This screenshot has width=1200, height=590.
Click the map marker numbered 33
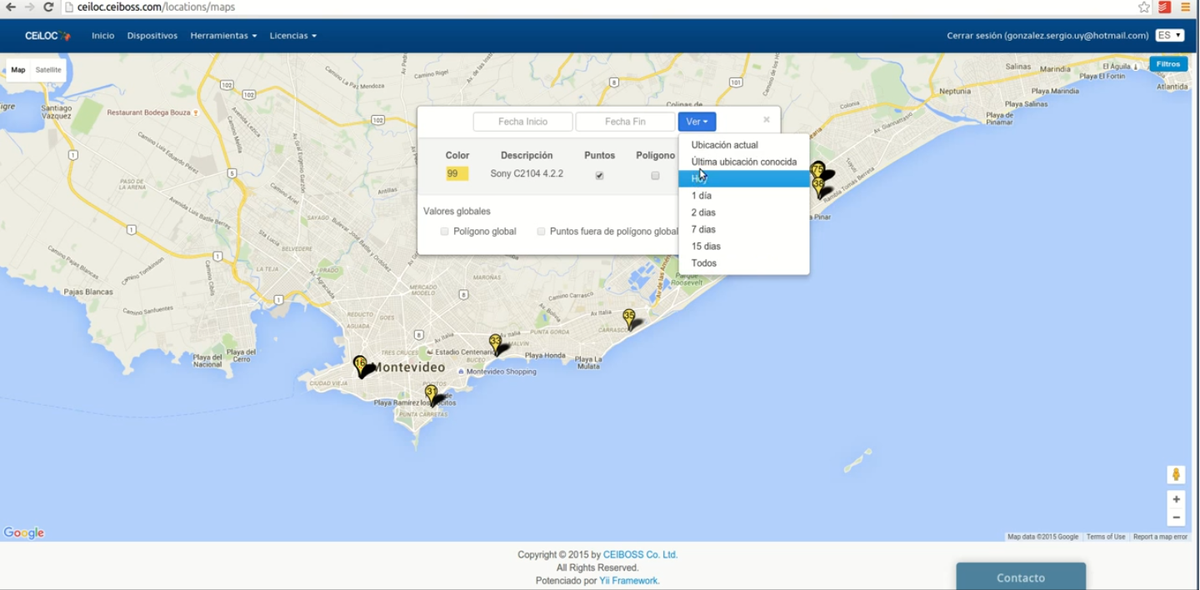click(495, 344)
